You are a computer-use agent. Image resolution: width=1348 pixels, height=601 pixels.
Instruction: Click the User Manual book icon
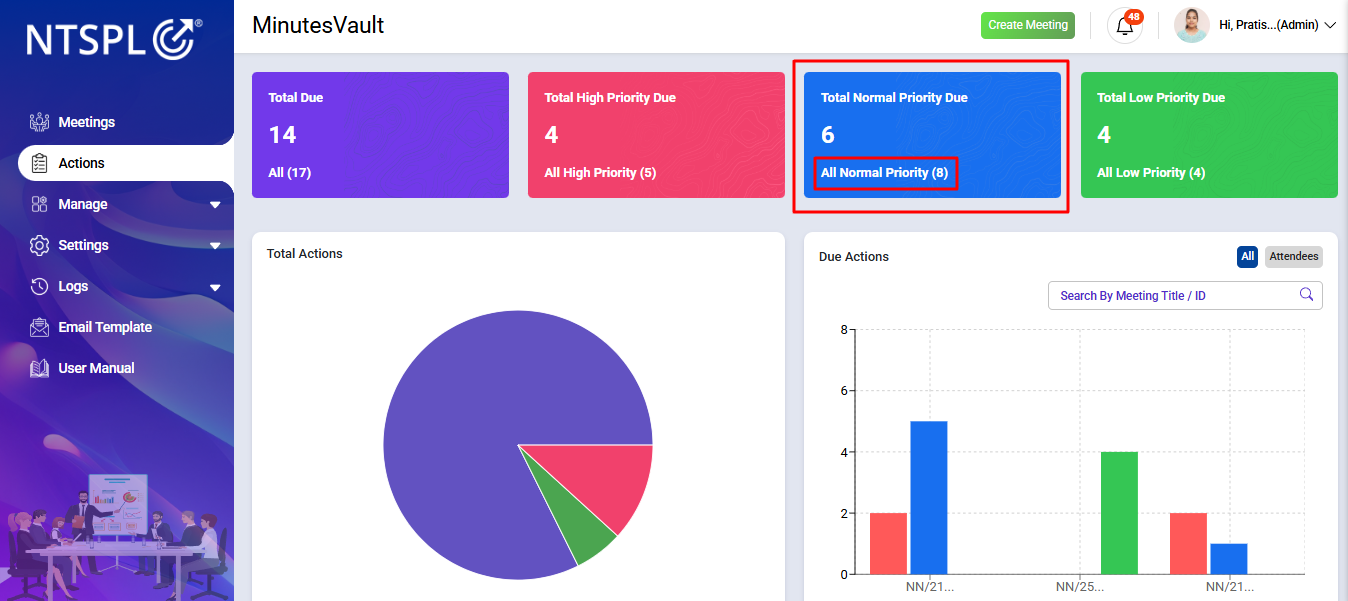(x=39, y=368)
